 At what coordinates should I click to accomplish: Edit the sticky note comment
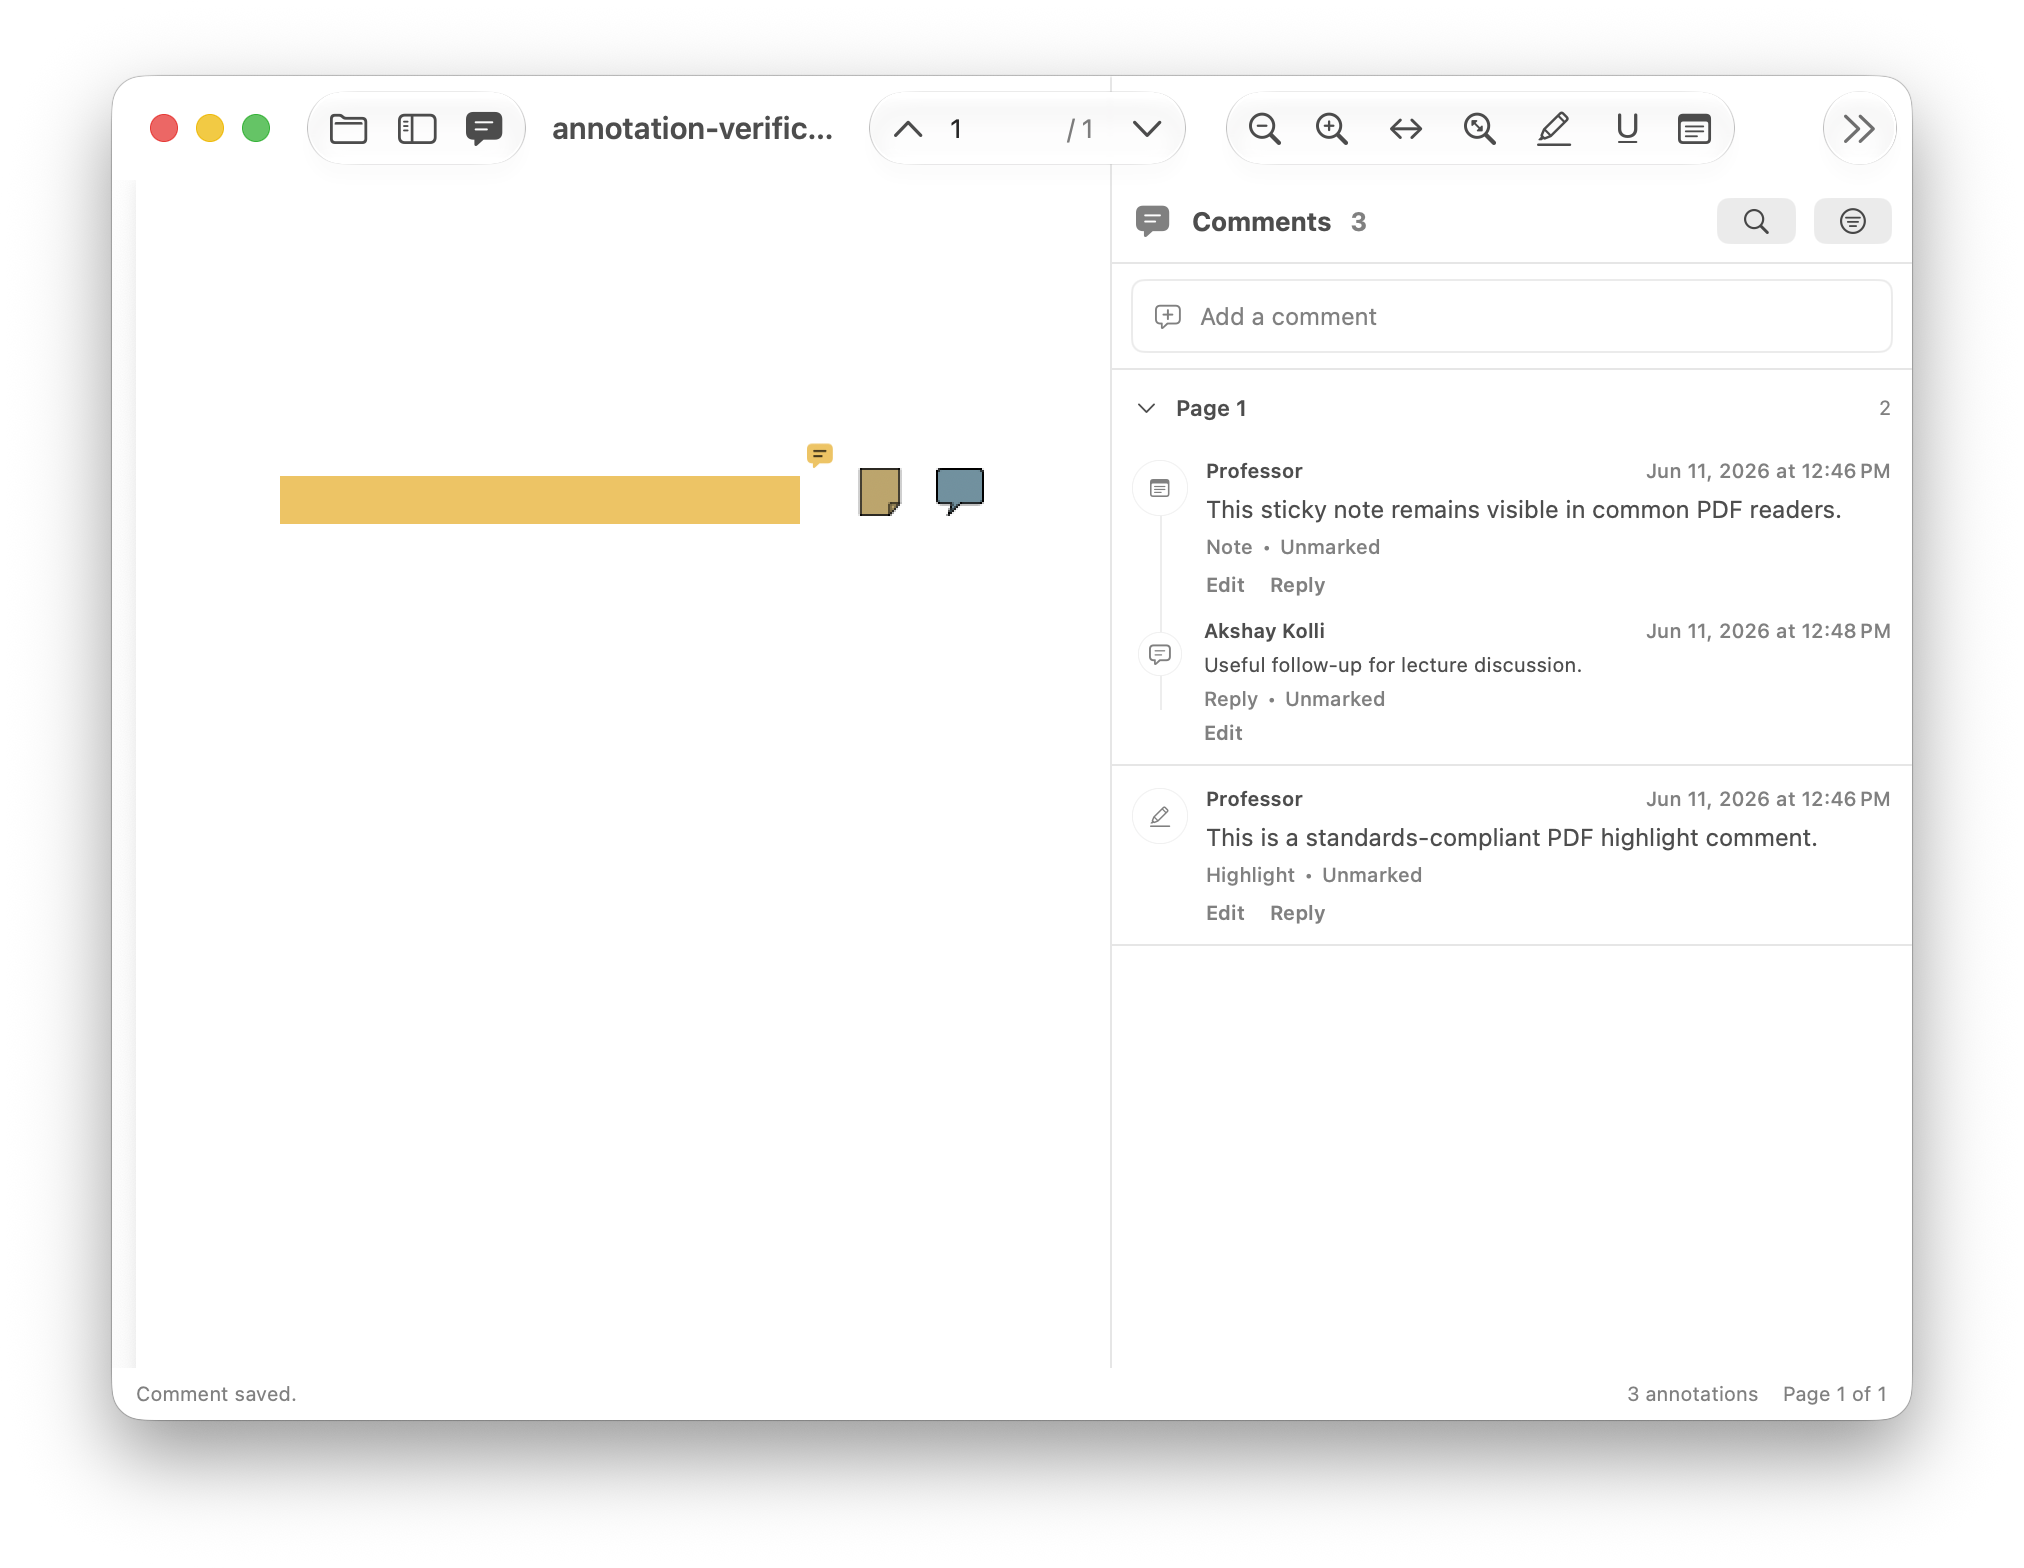(1225, 585)
